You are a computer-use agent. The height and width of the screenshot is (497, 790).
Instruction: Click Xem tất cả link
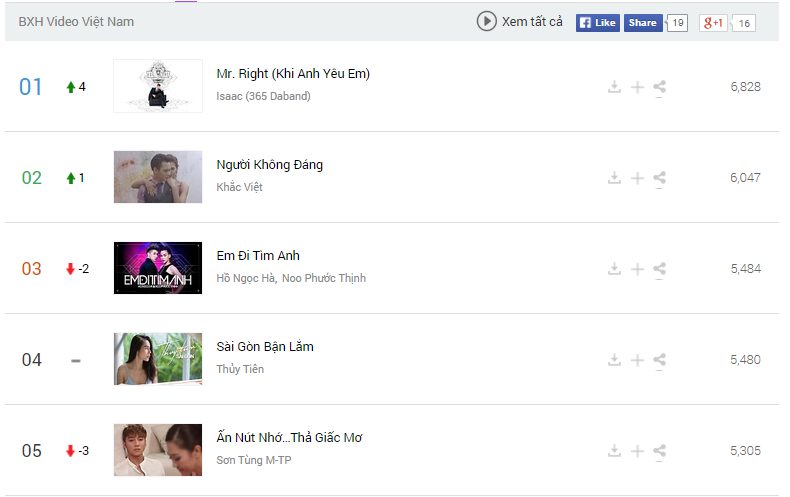(532, 22)
